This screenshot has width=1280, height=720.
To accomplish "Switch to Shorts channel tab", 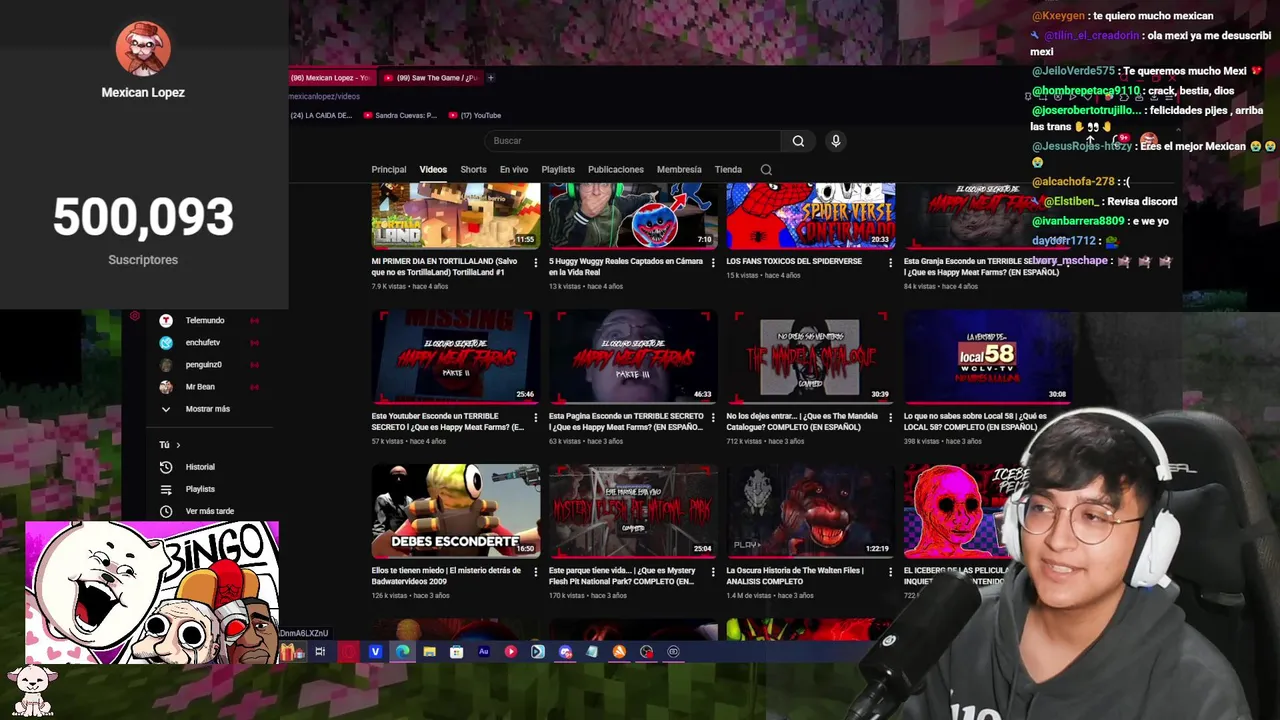I will [473, 170].
